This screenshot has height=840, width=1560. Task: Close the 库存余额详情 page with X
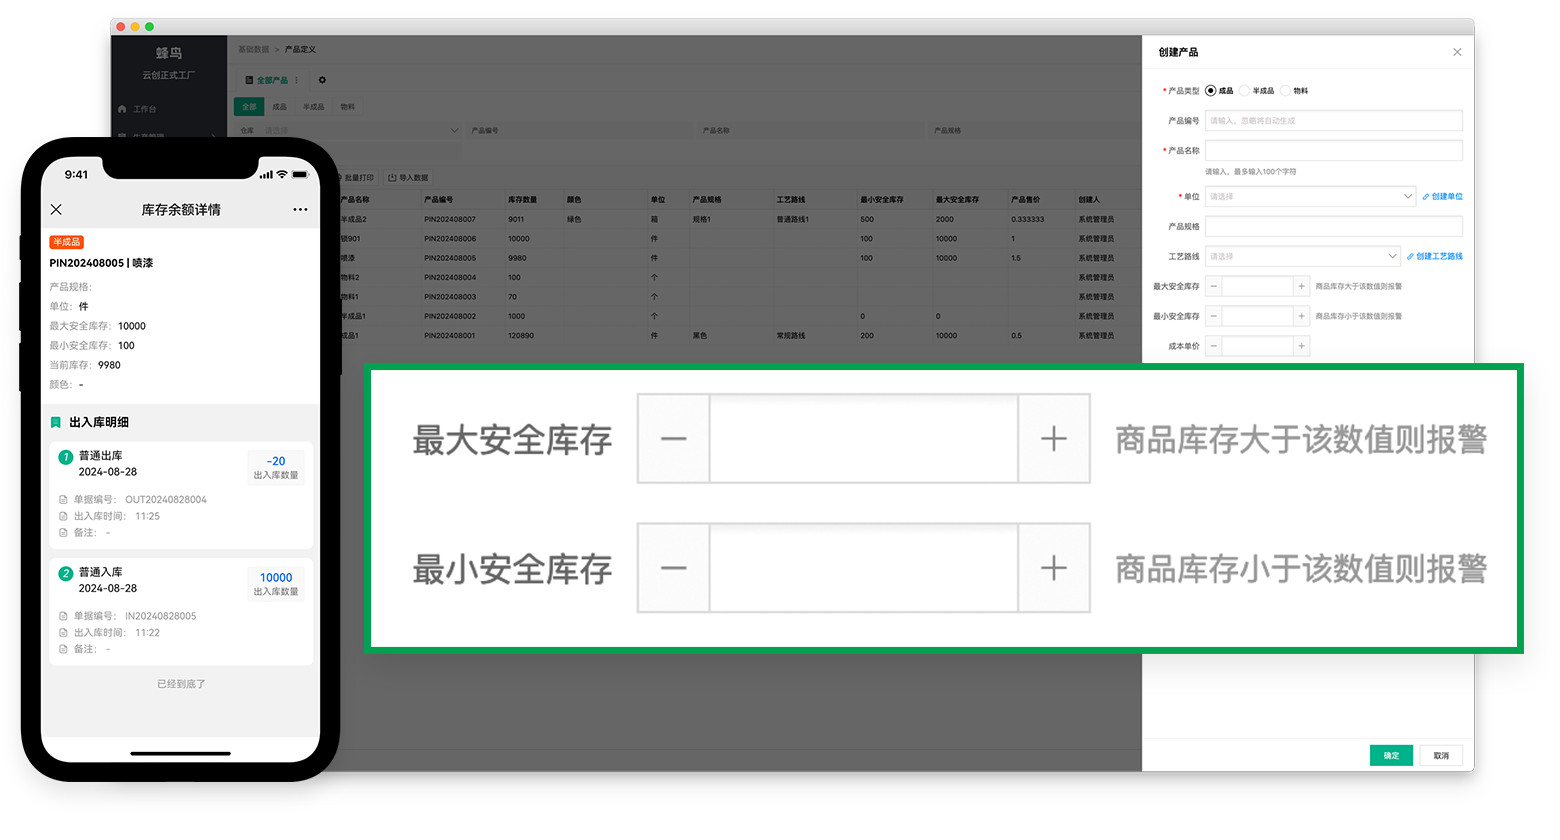coord(56,209)
